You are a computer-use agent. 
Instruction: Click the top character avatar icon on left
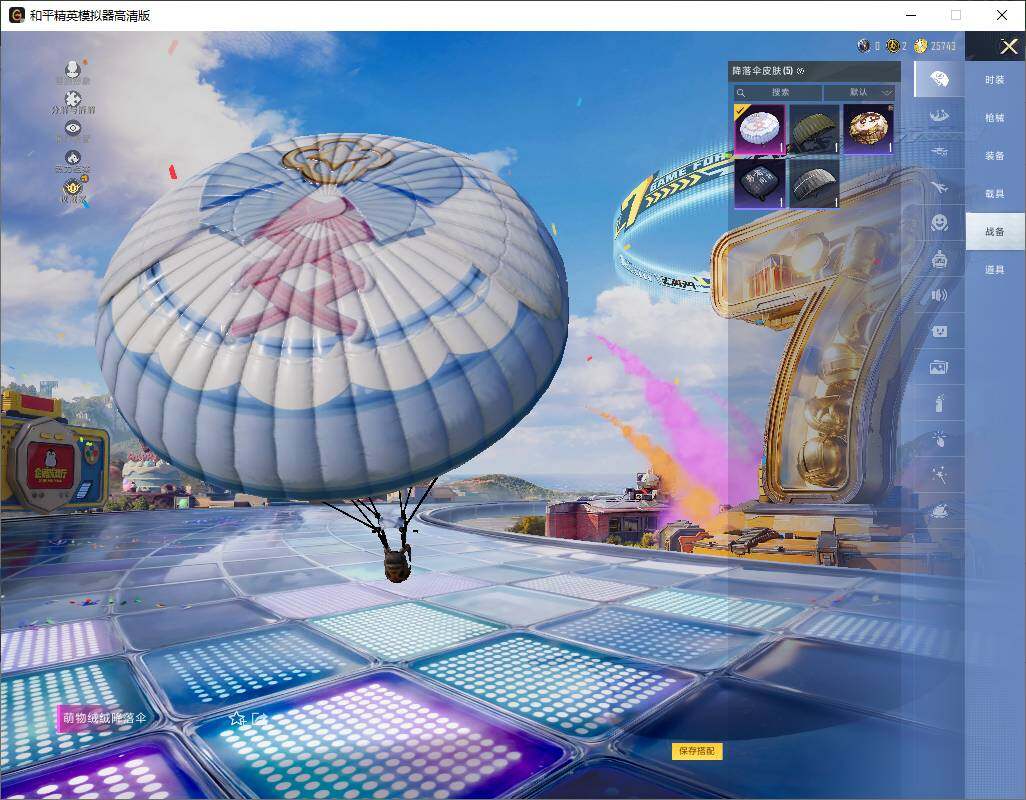click(x=73, y=69)
